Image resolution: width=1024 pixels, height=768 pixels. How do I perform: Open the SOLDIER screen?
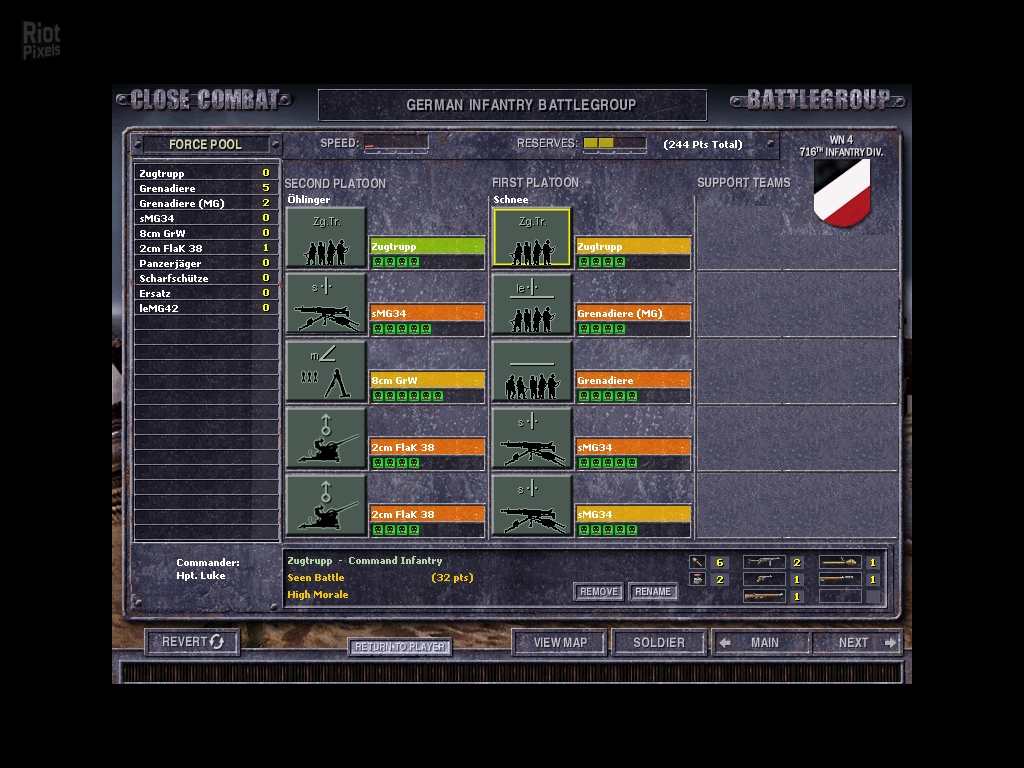pyautogui.click(x=659, y=642)
